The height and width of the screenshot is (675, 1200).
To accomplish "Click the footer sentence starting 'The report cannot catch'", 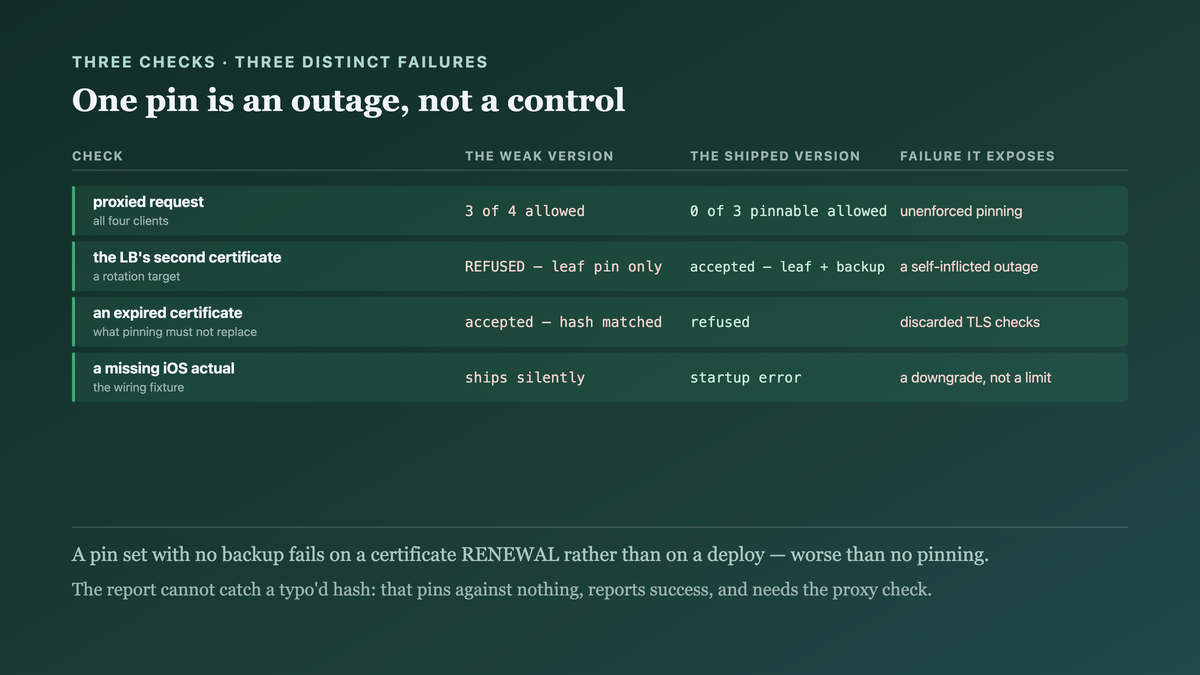I will point(502,590).
